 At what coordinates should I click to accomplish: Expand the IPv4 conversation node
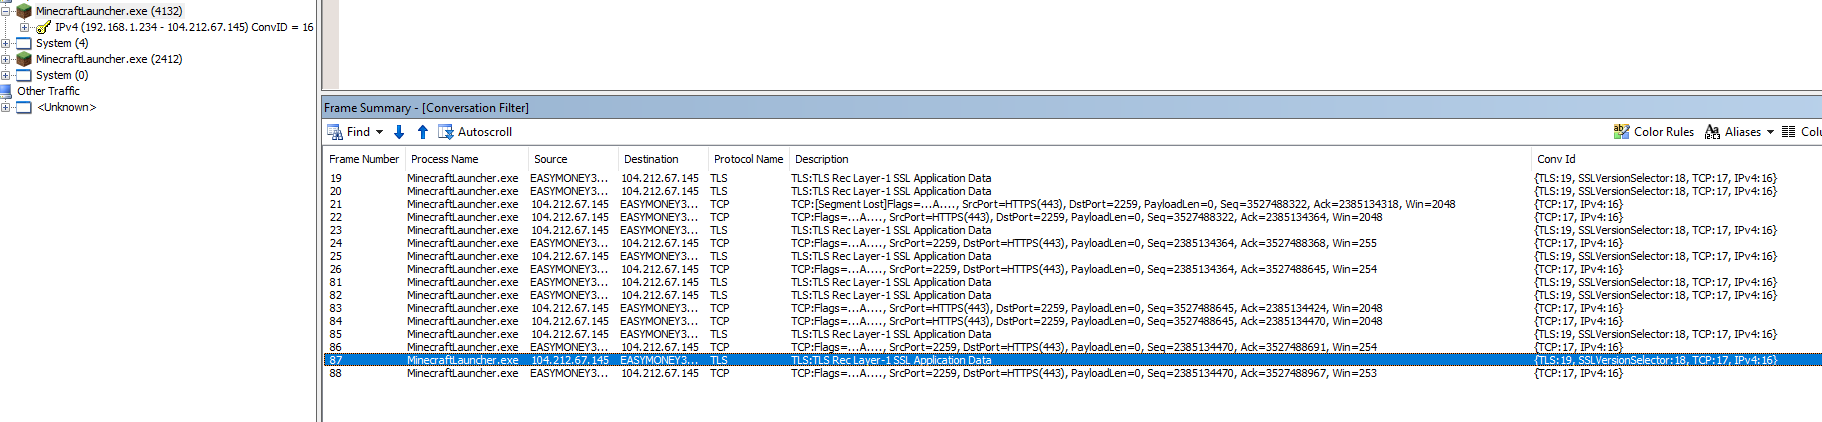tap(25, 27)
